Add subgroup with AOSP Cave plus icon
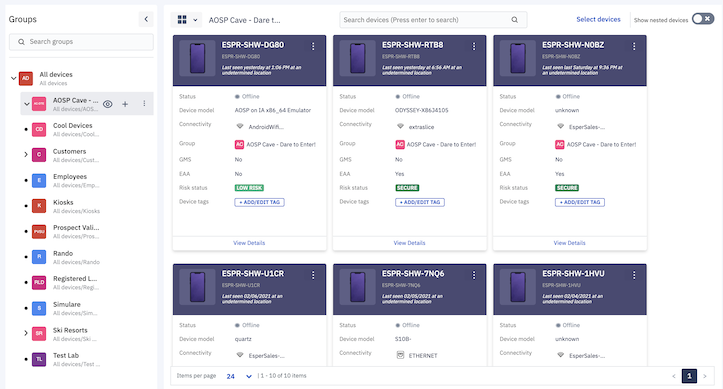This screenshot has width=723, height=389. coord(125,104)
